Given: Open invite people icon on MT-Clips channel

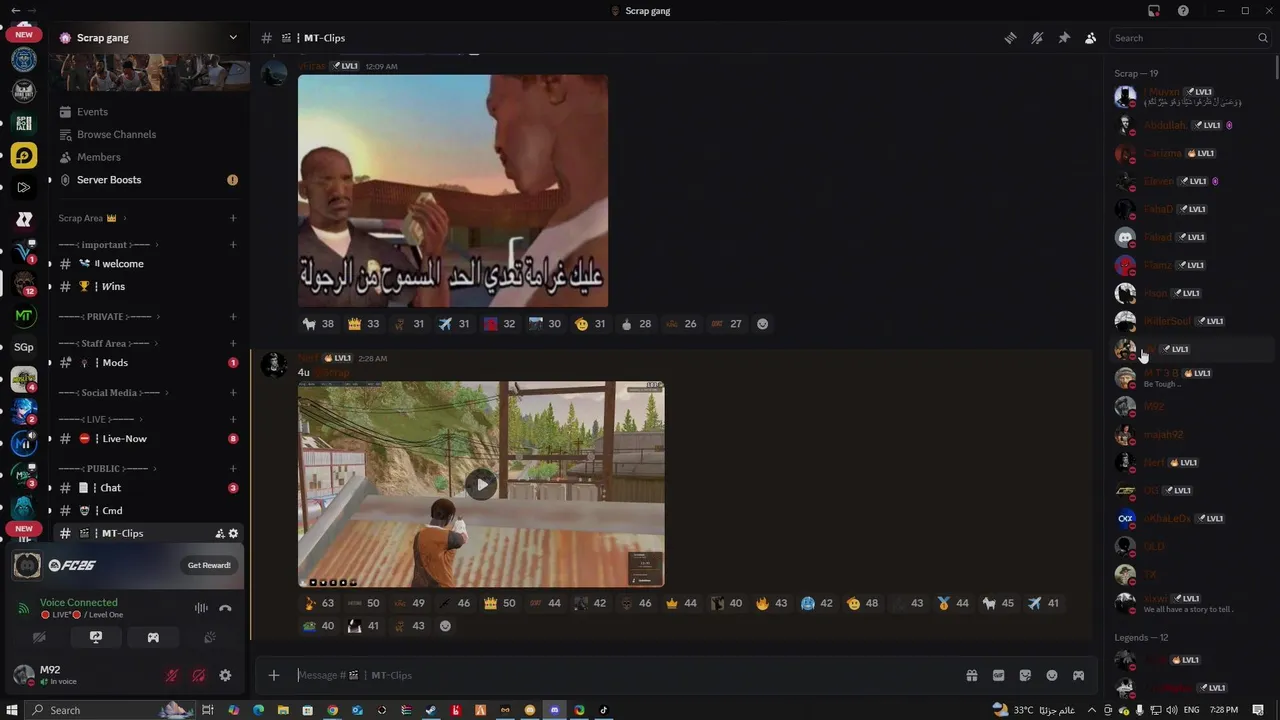Looking at the screenshot, I should coord(220,534).
